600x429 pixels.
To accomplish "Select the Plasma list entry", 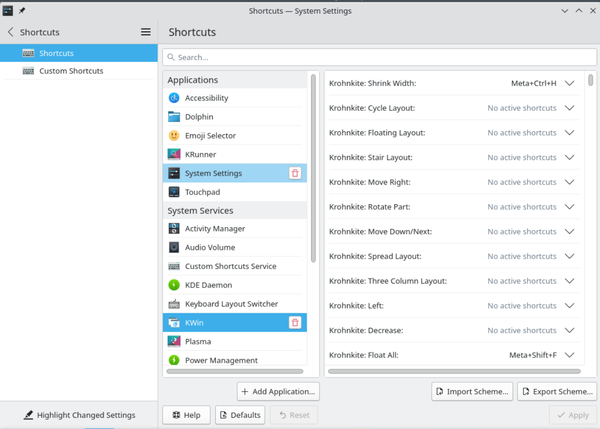I will point(235,341).
